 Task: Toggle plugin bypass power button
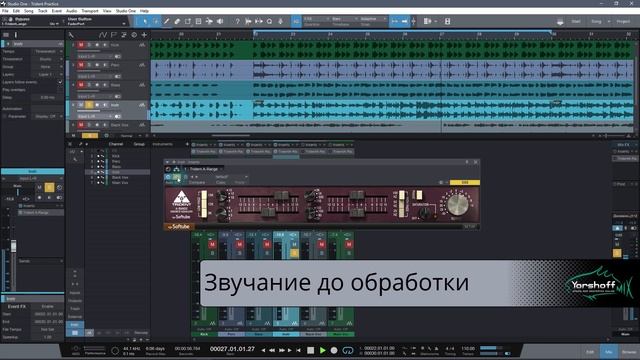coord(168,177)
